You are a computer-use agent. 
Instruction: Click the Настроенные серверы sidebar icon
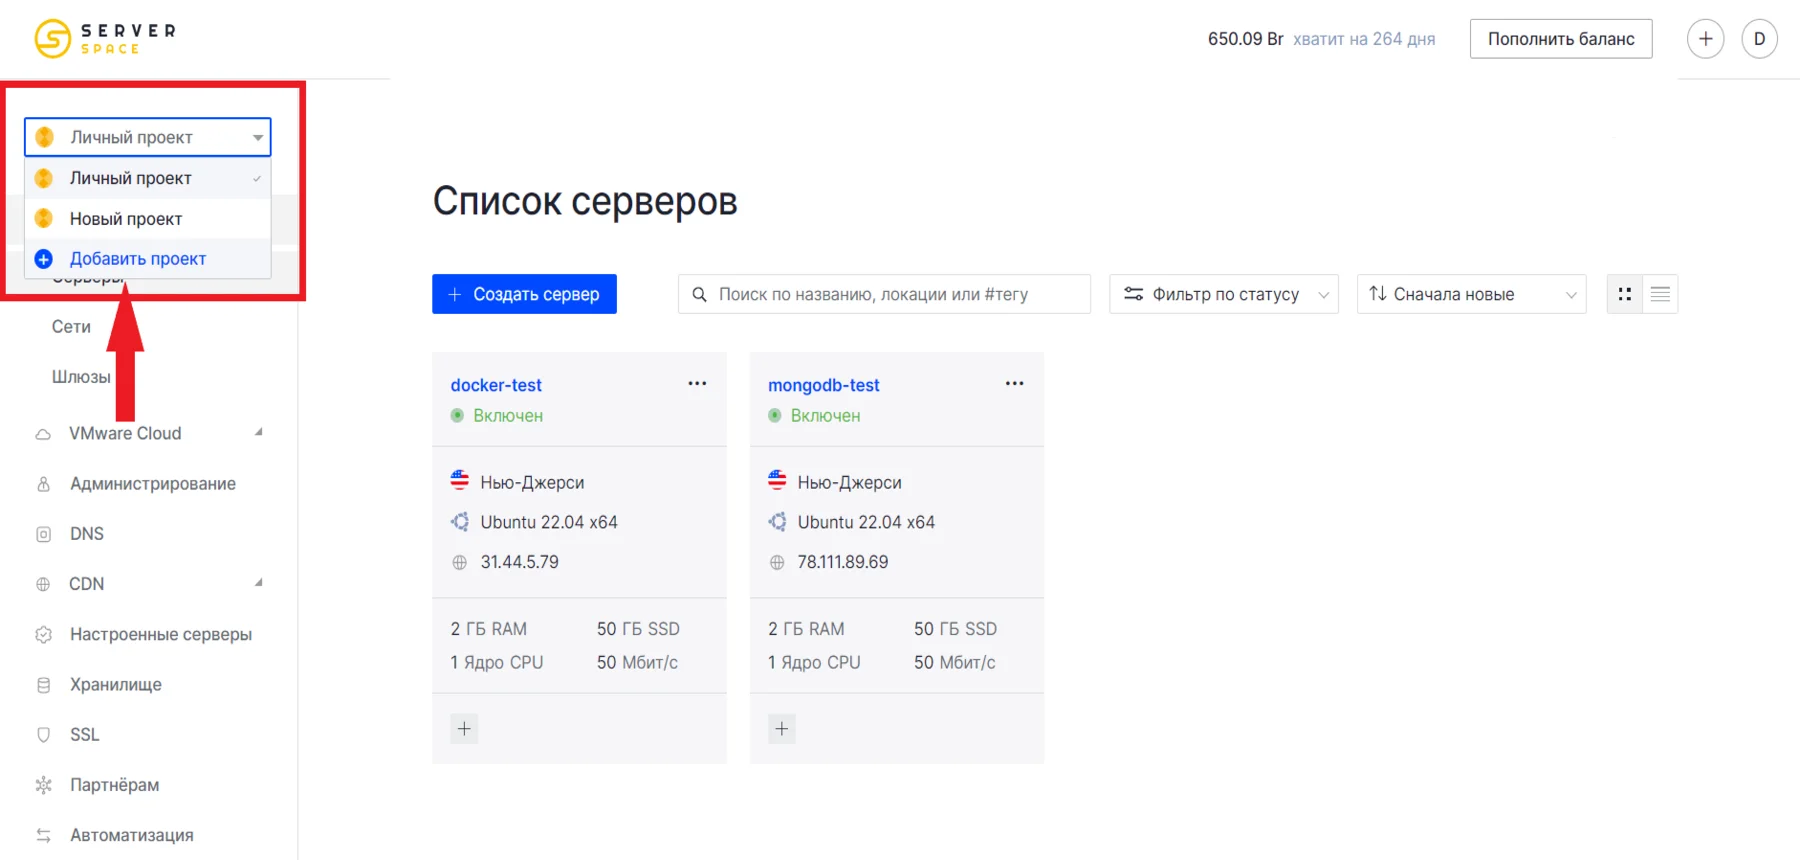(x=43, y=634)
